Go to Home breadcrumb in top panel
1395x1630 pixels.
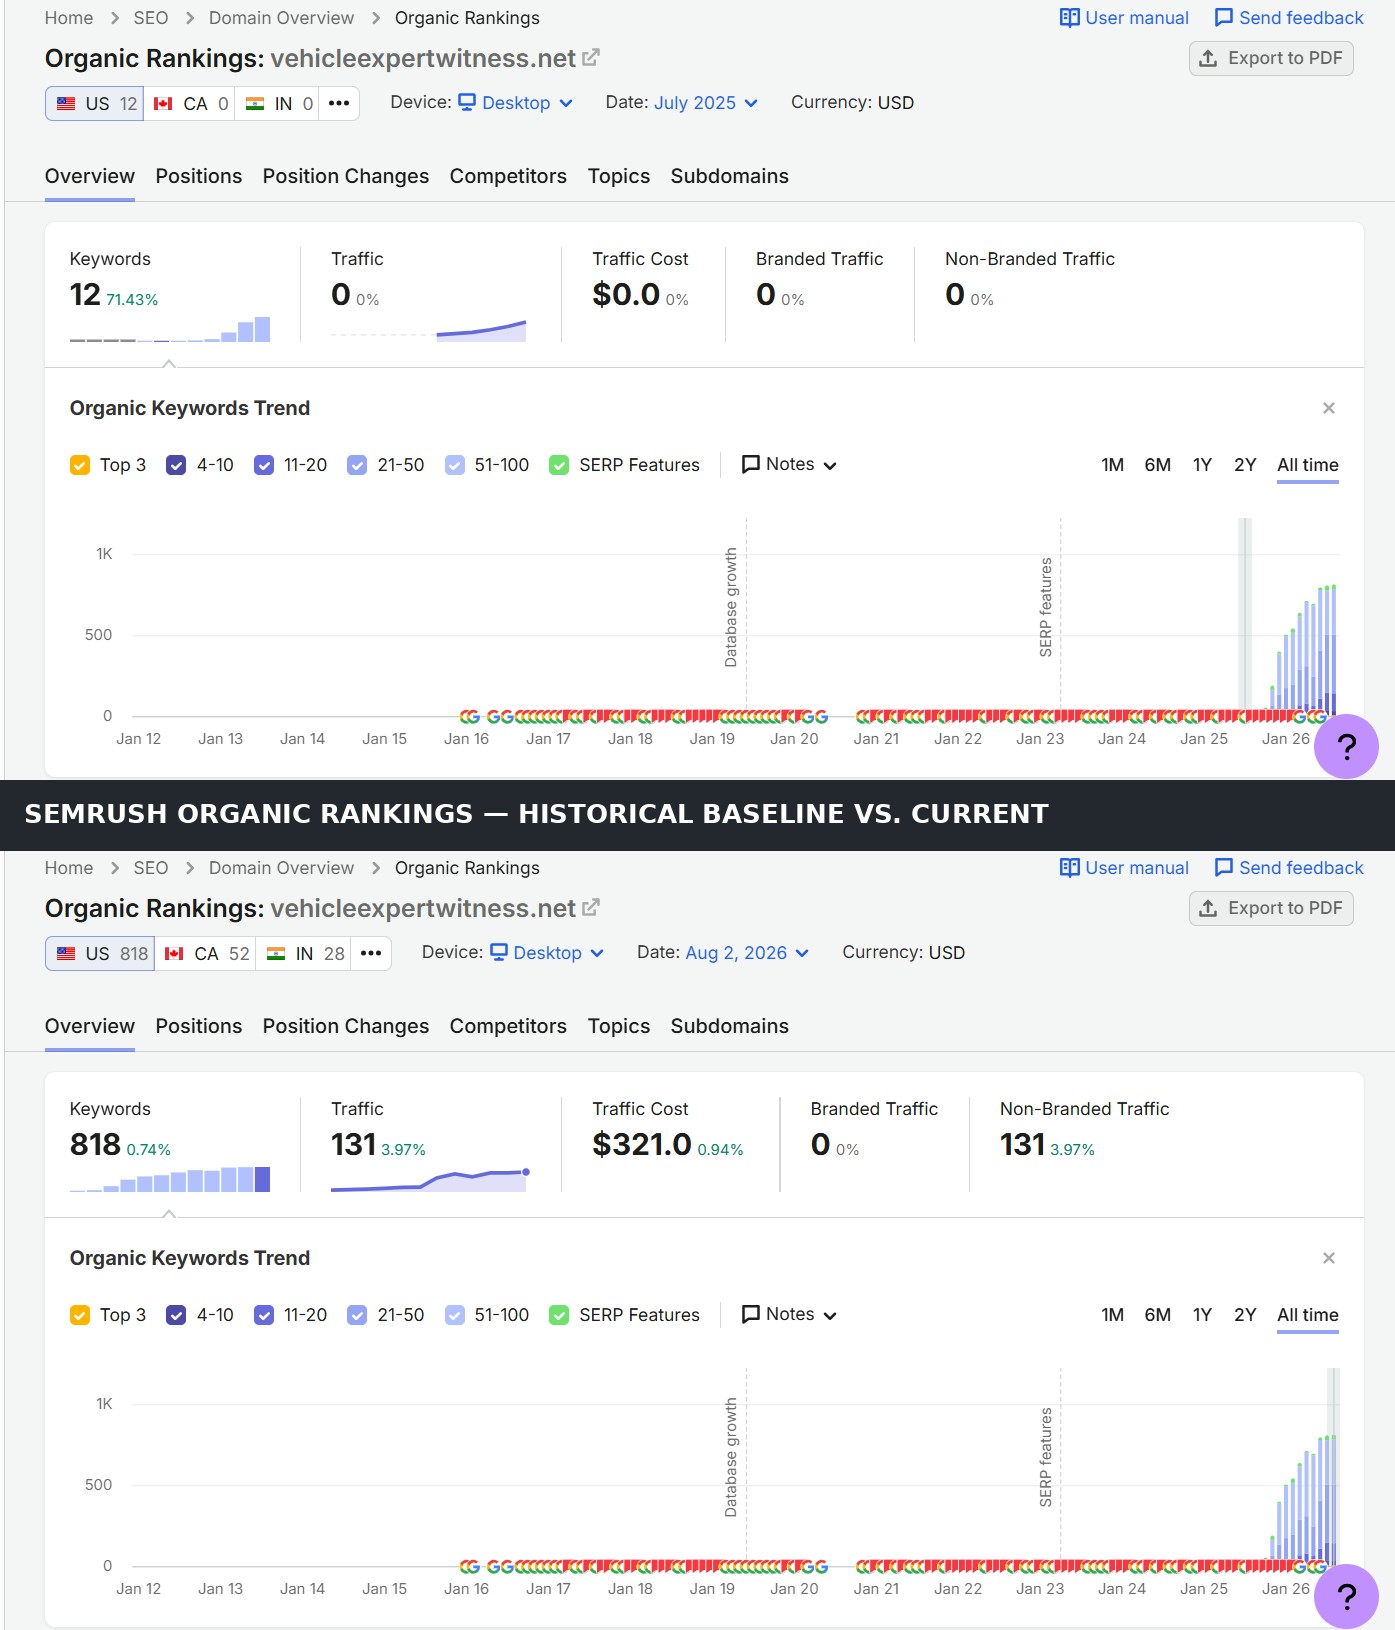[x=69, y=18]
